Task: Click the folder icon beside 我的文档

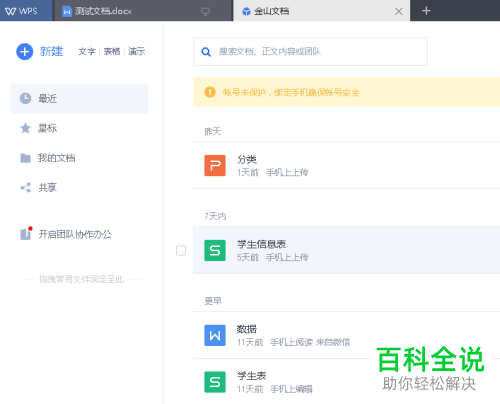Action: [25, 158]
